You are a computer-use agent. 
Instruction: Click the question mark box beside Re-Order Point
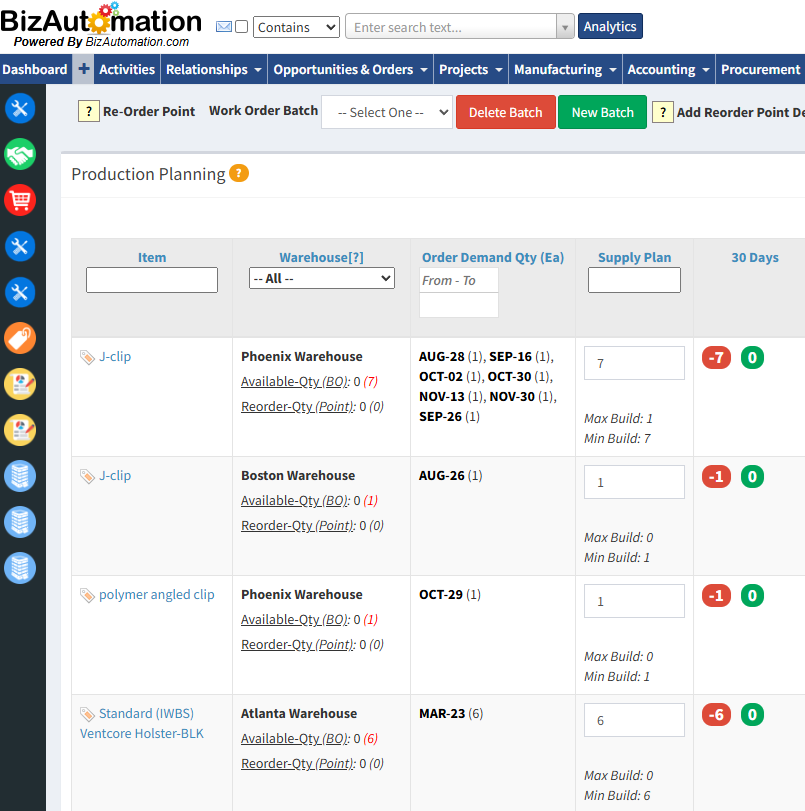[x=88, y=111]
